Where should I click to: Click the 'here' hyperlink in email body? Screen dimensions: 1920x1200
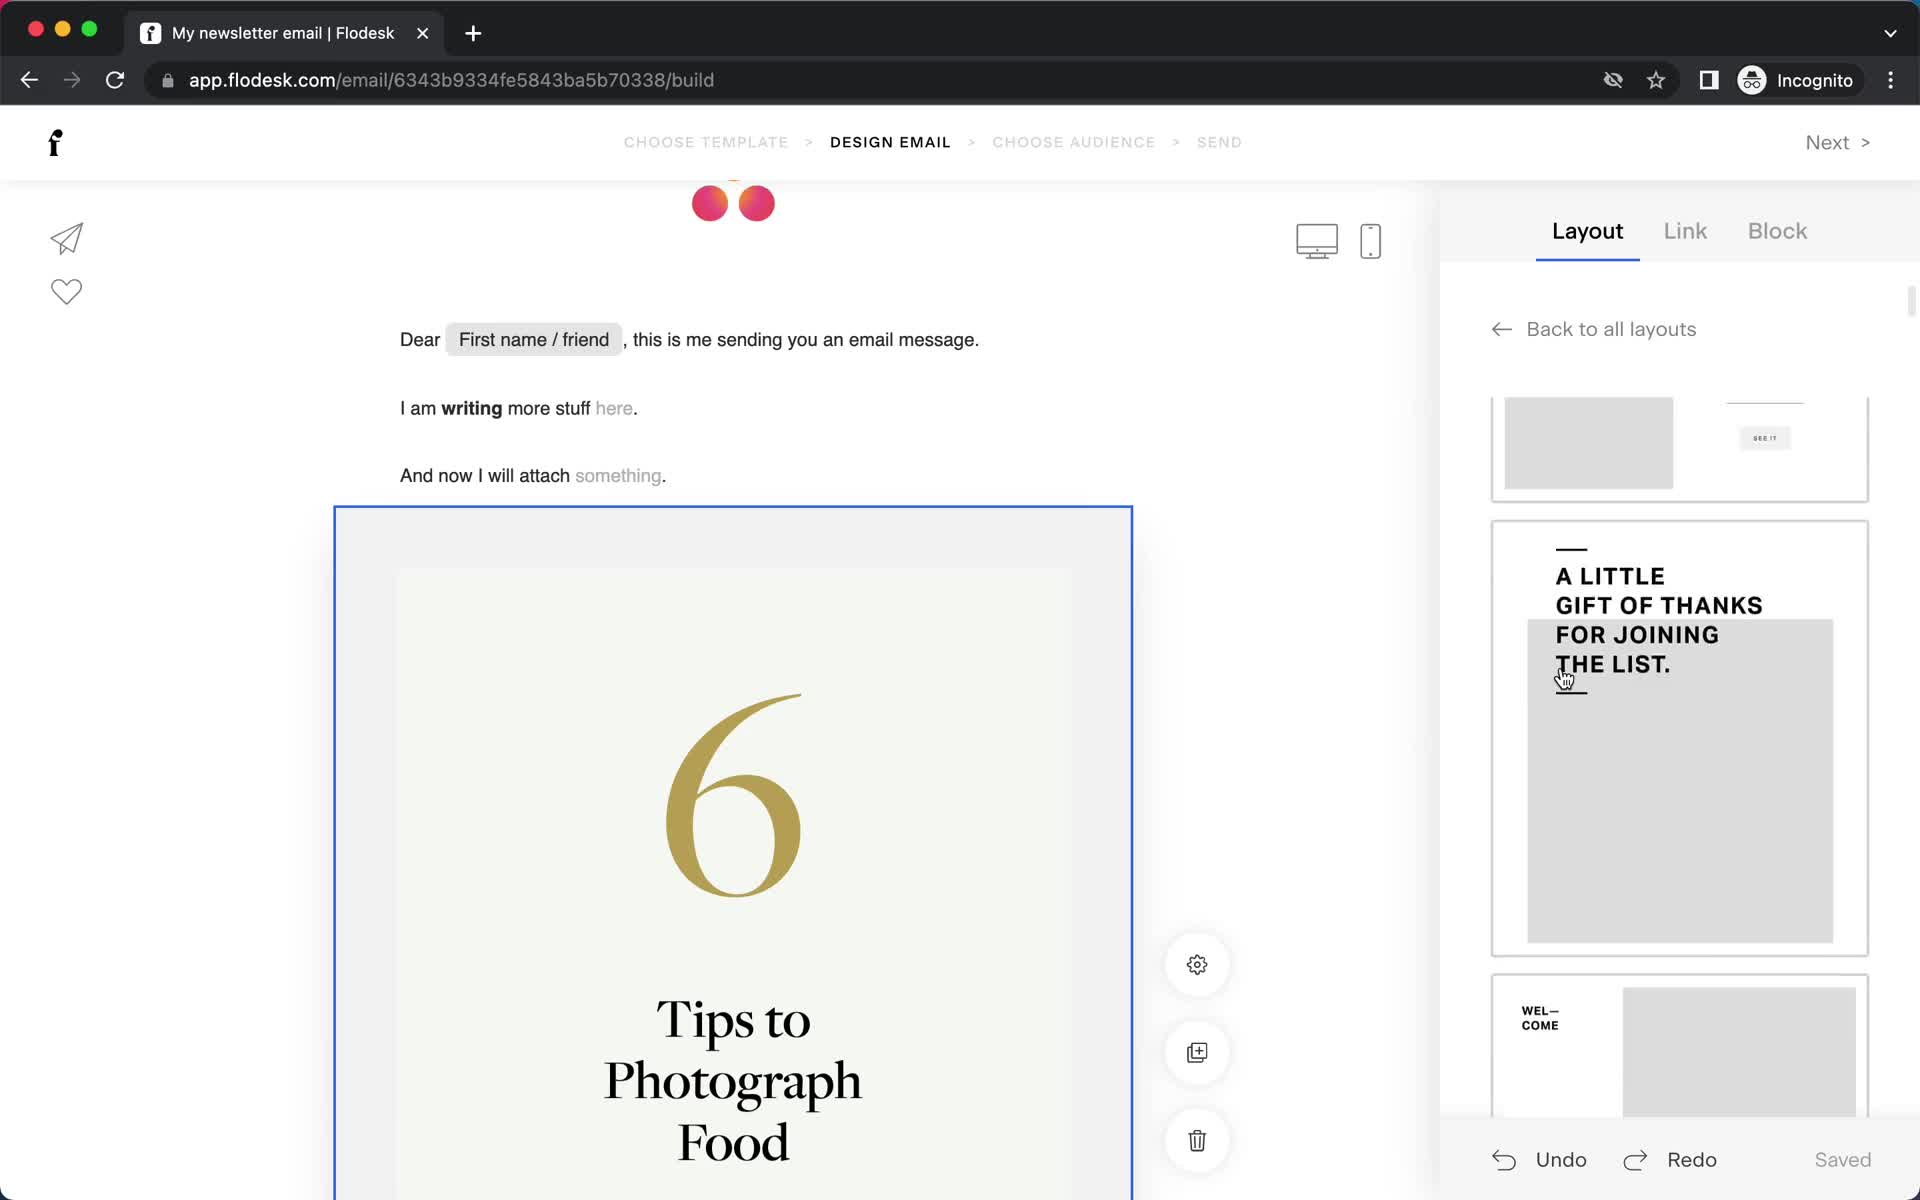[x=612, y=408]
